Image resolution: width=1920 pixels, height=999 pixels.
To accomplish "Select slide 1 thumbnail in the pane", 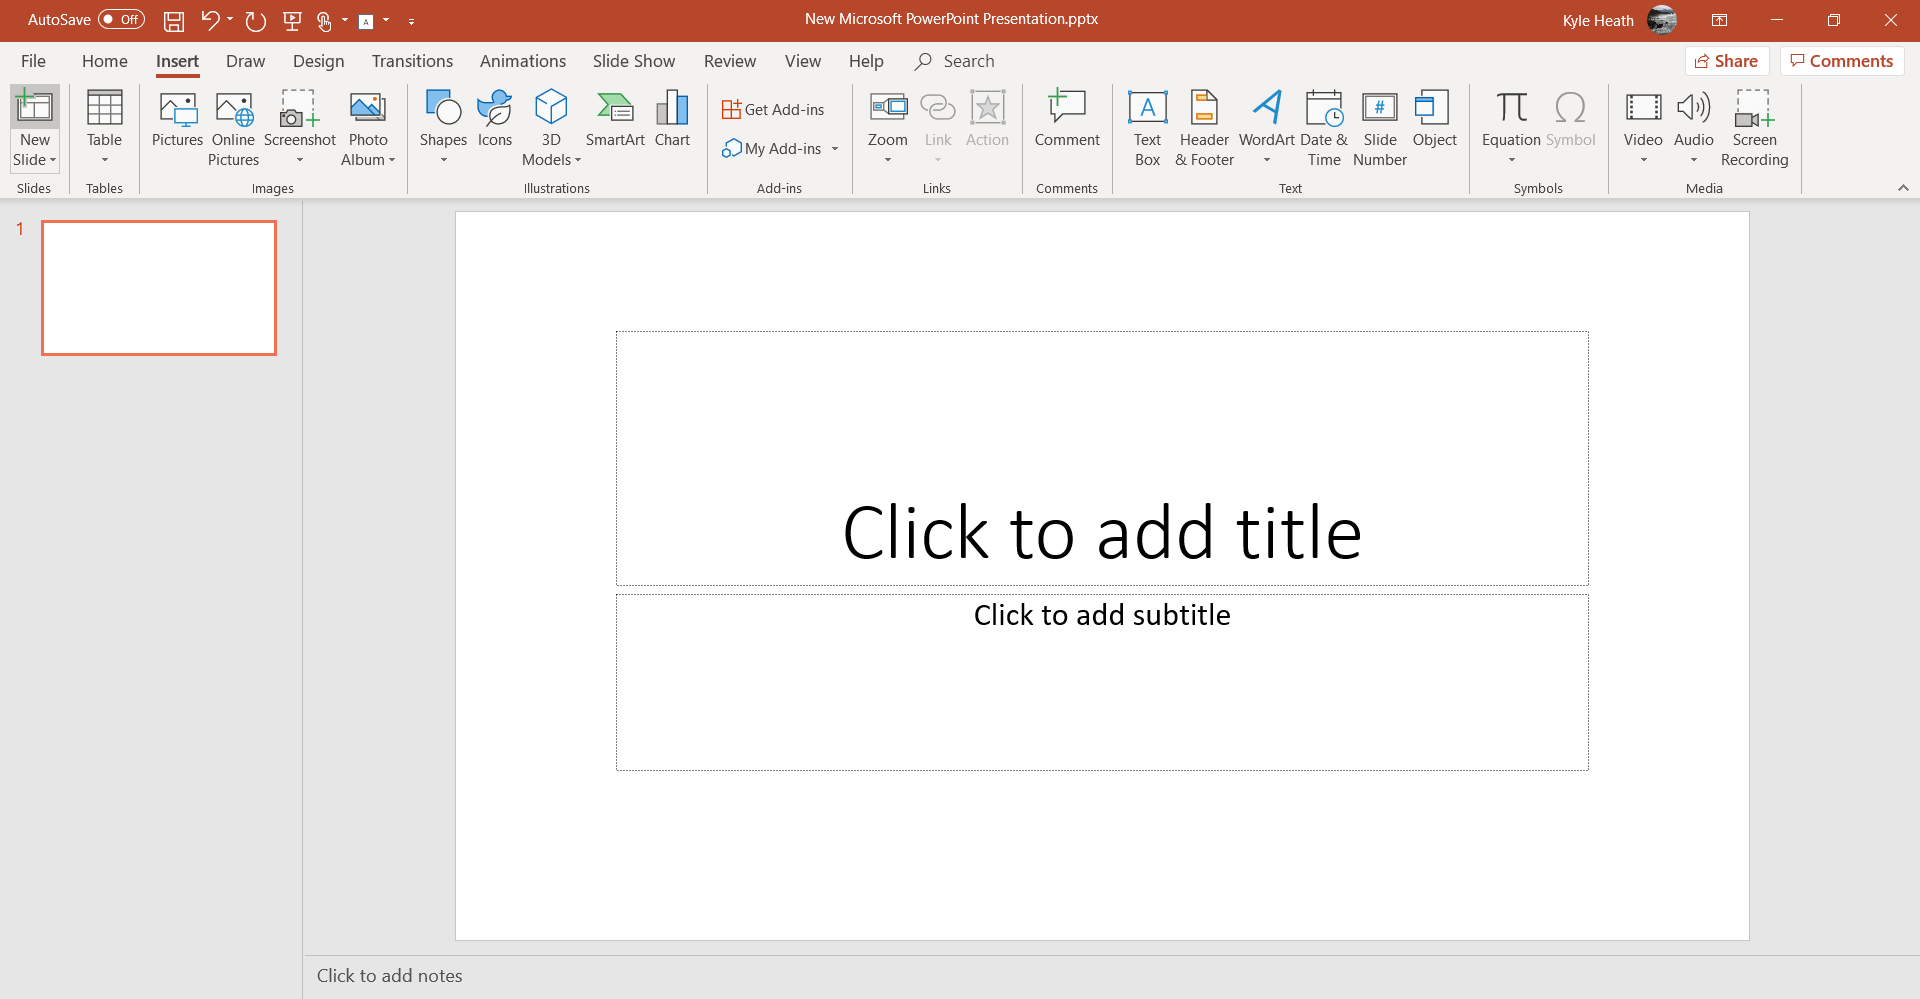I will point(158,287).
